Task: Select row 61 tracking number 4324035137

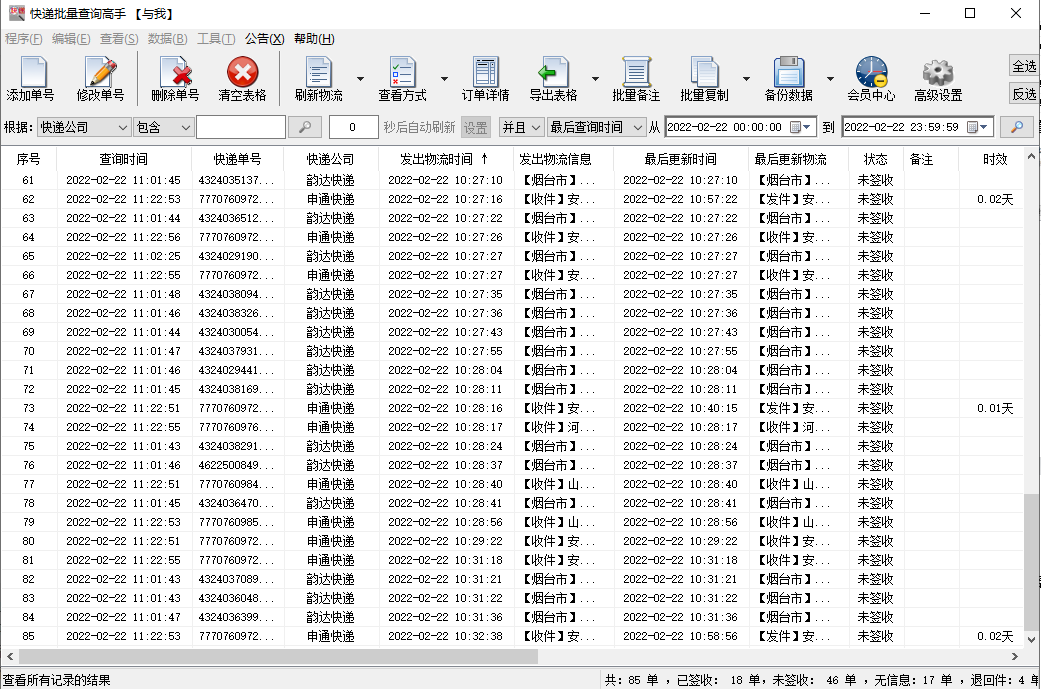Action: tap(236, 180)
